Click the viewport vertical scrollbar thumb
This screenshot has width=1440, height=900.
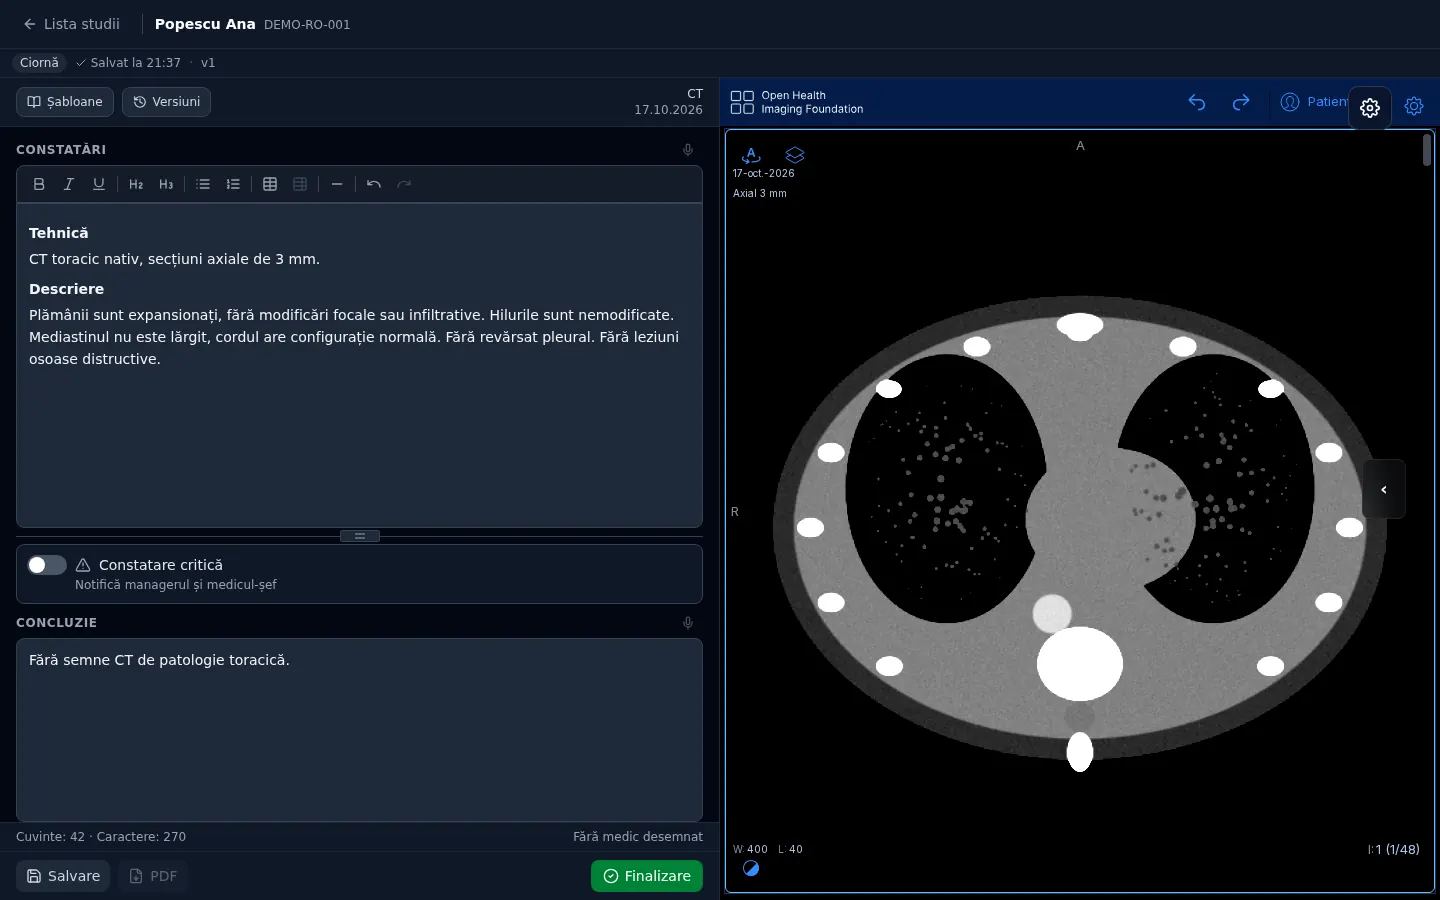pos(1427,150)
